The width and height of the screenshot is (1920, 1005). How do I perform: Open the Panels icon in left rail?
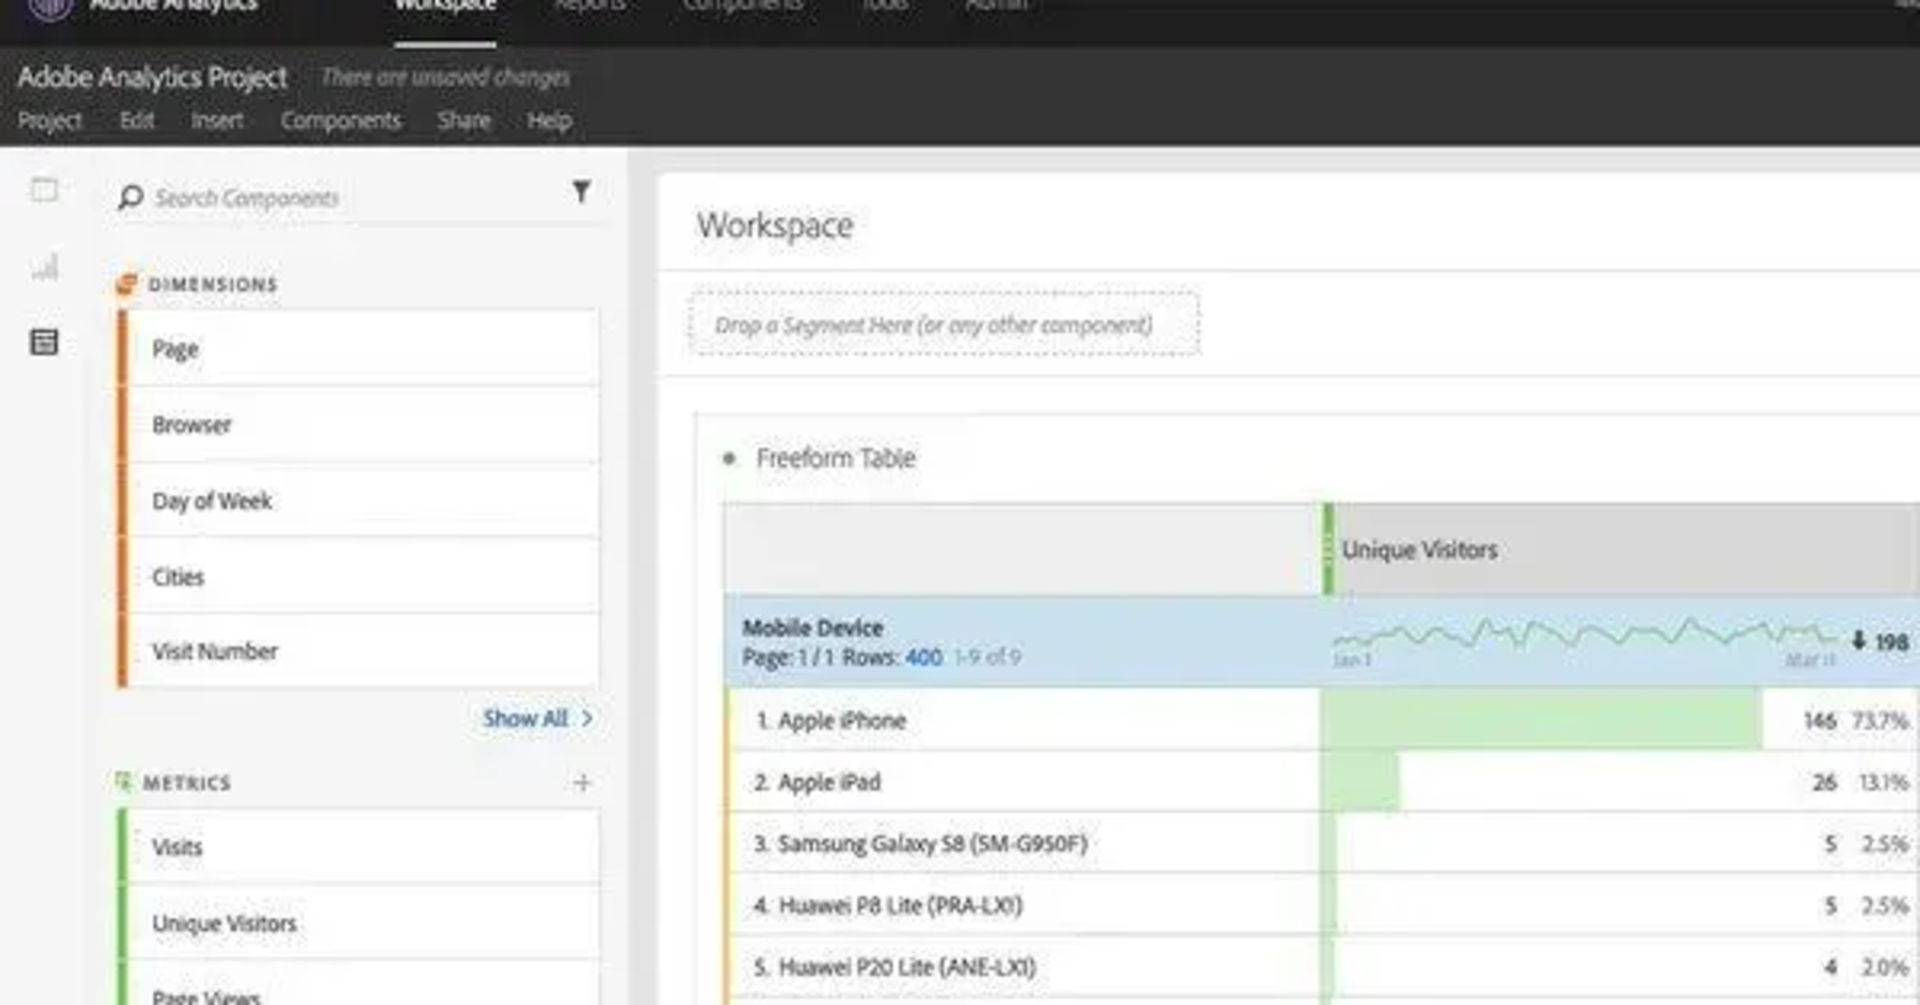click(44, 190)
